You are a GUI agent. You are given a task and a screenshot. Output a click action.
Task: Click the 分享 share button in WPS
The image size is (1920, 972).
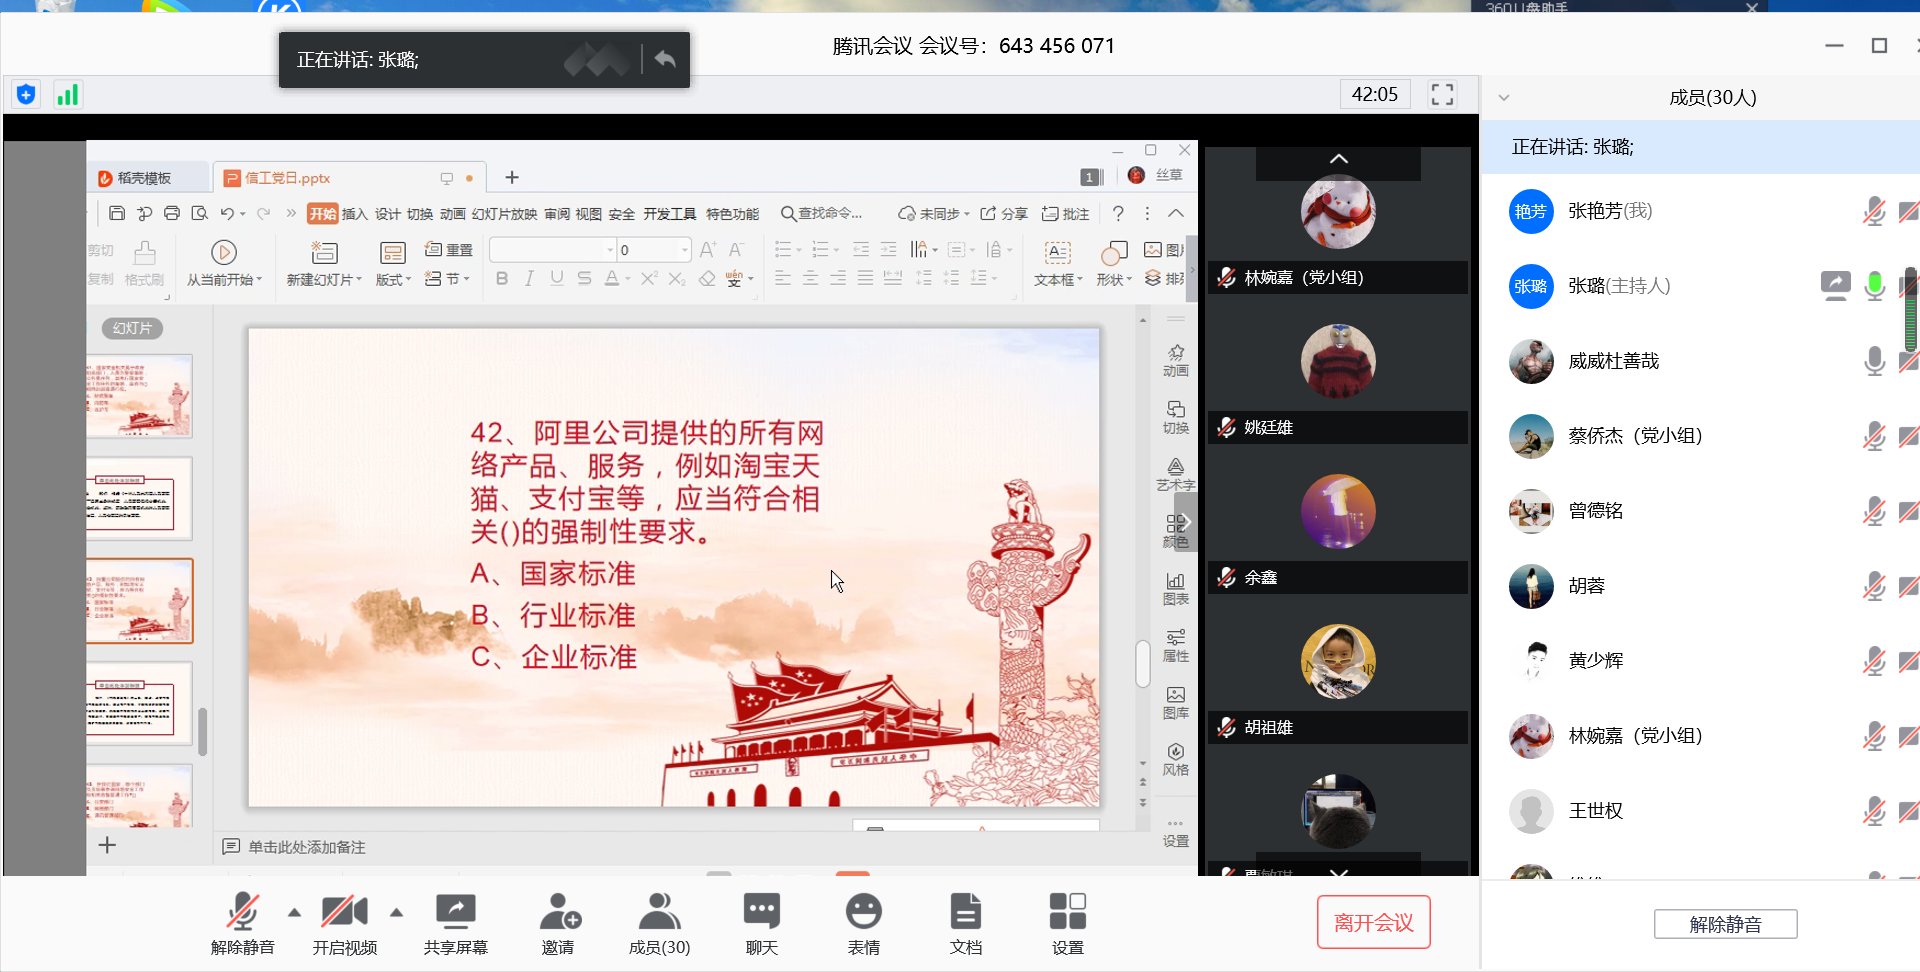tap(1004, 214)
